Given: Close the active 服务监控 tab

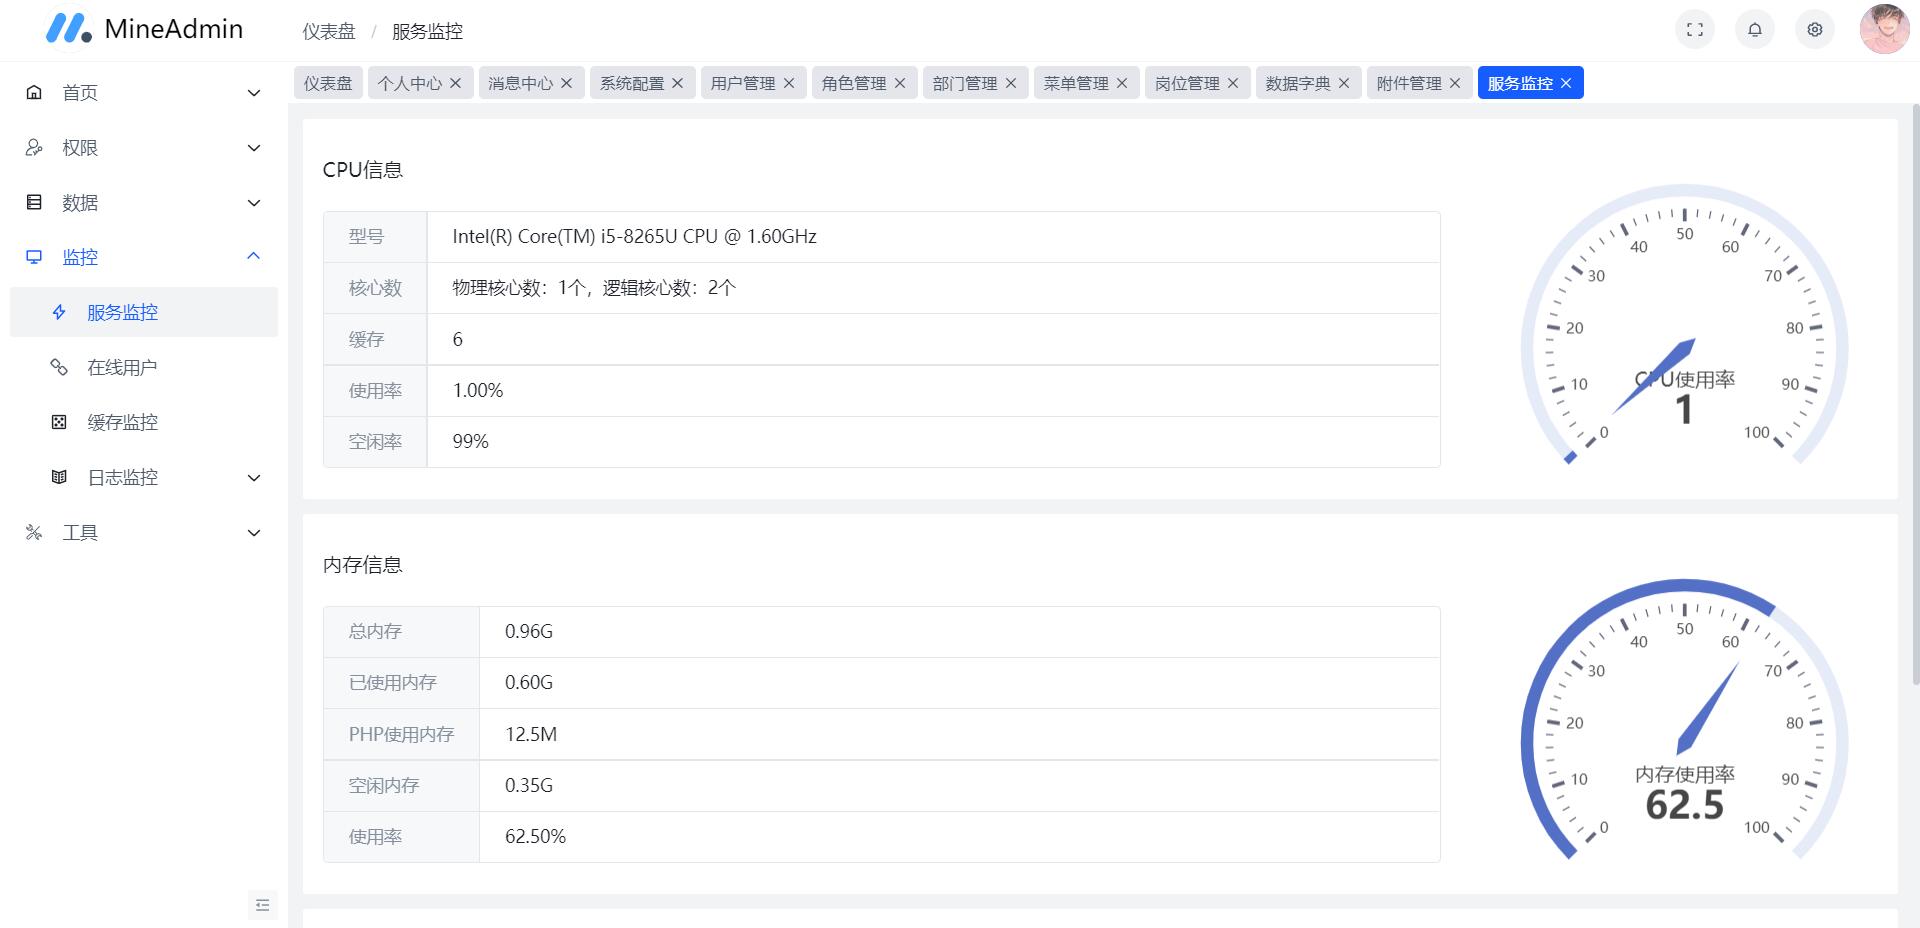Looking at the screenshot, I should tap(1566, 83).
